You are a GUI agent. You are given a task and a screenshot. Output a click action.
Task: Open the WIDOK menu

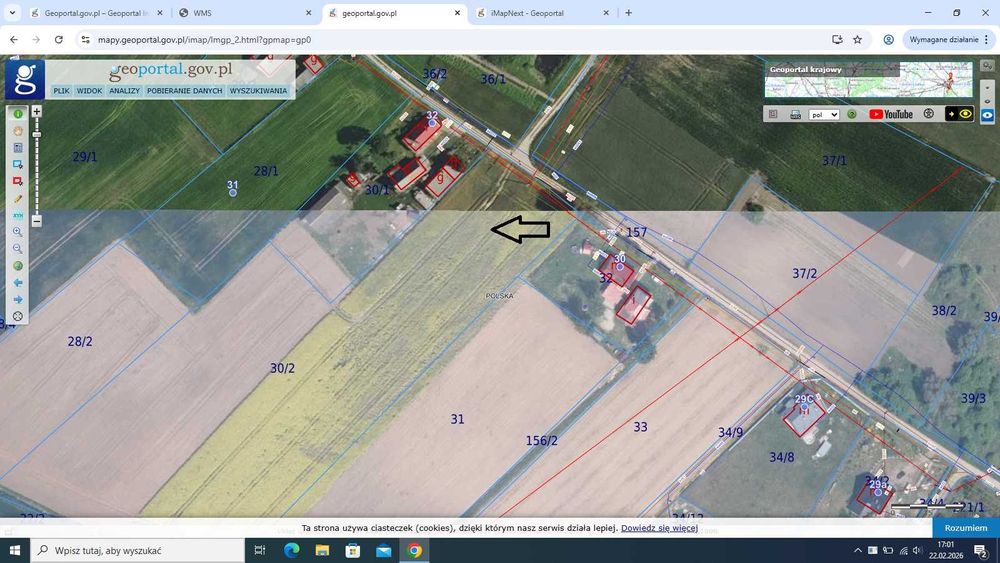89,91
